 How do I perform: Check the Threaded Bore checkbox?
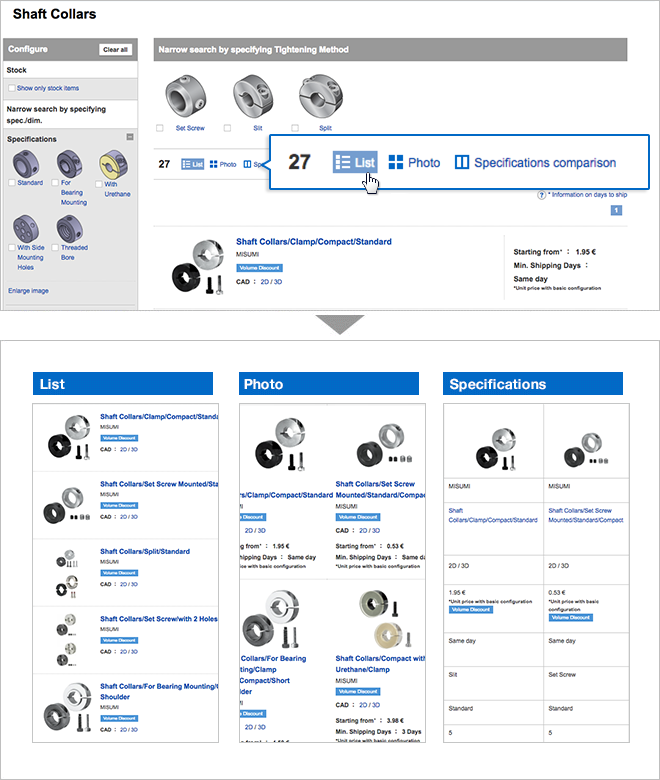click(55, 247)
